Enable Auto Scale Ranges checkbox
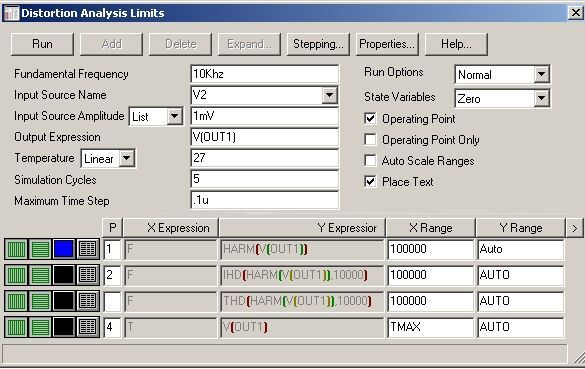Viewport: 585px width, 369px height. [x=370, y=160]
